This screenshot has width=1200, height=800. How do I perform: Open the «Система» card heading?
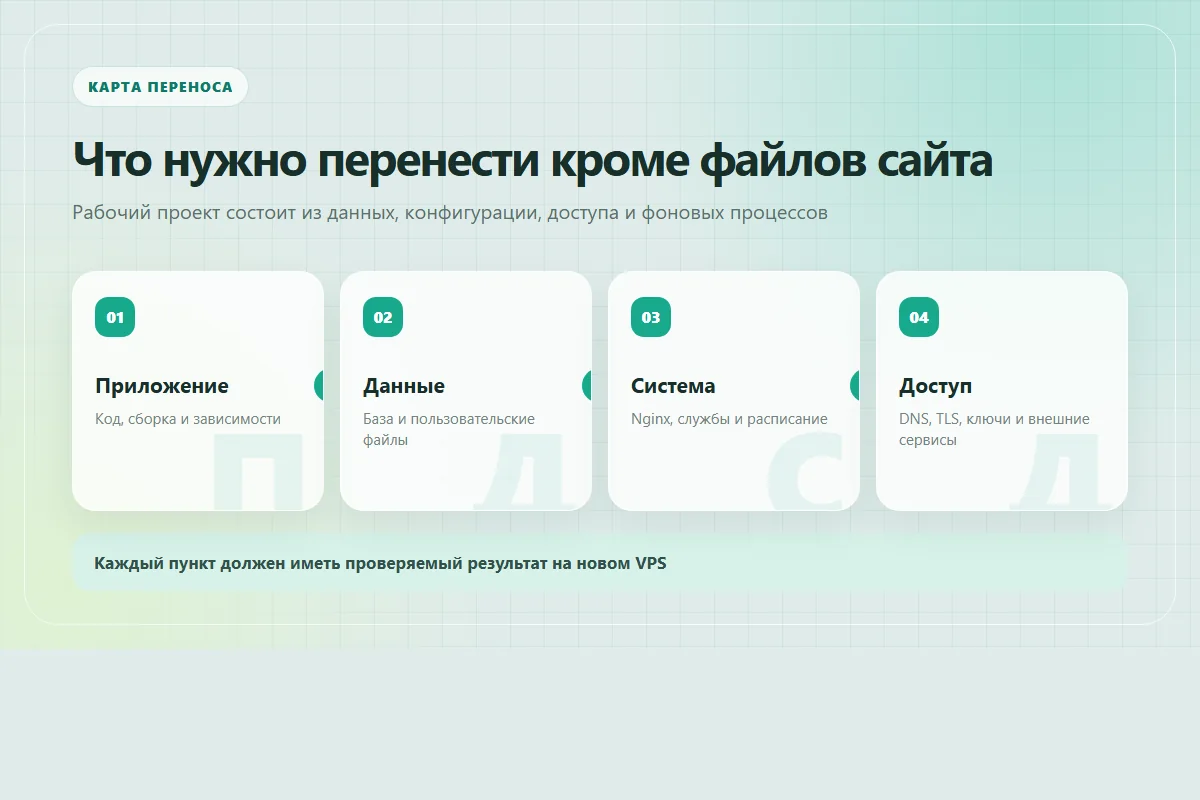(673, 386)
